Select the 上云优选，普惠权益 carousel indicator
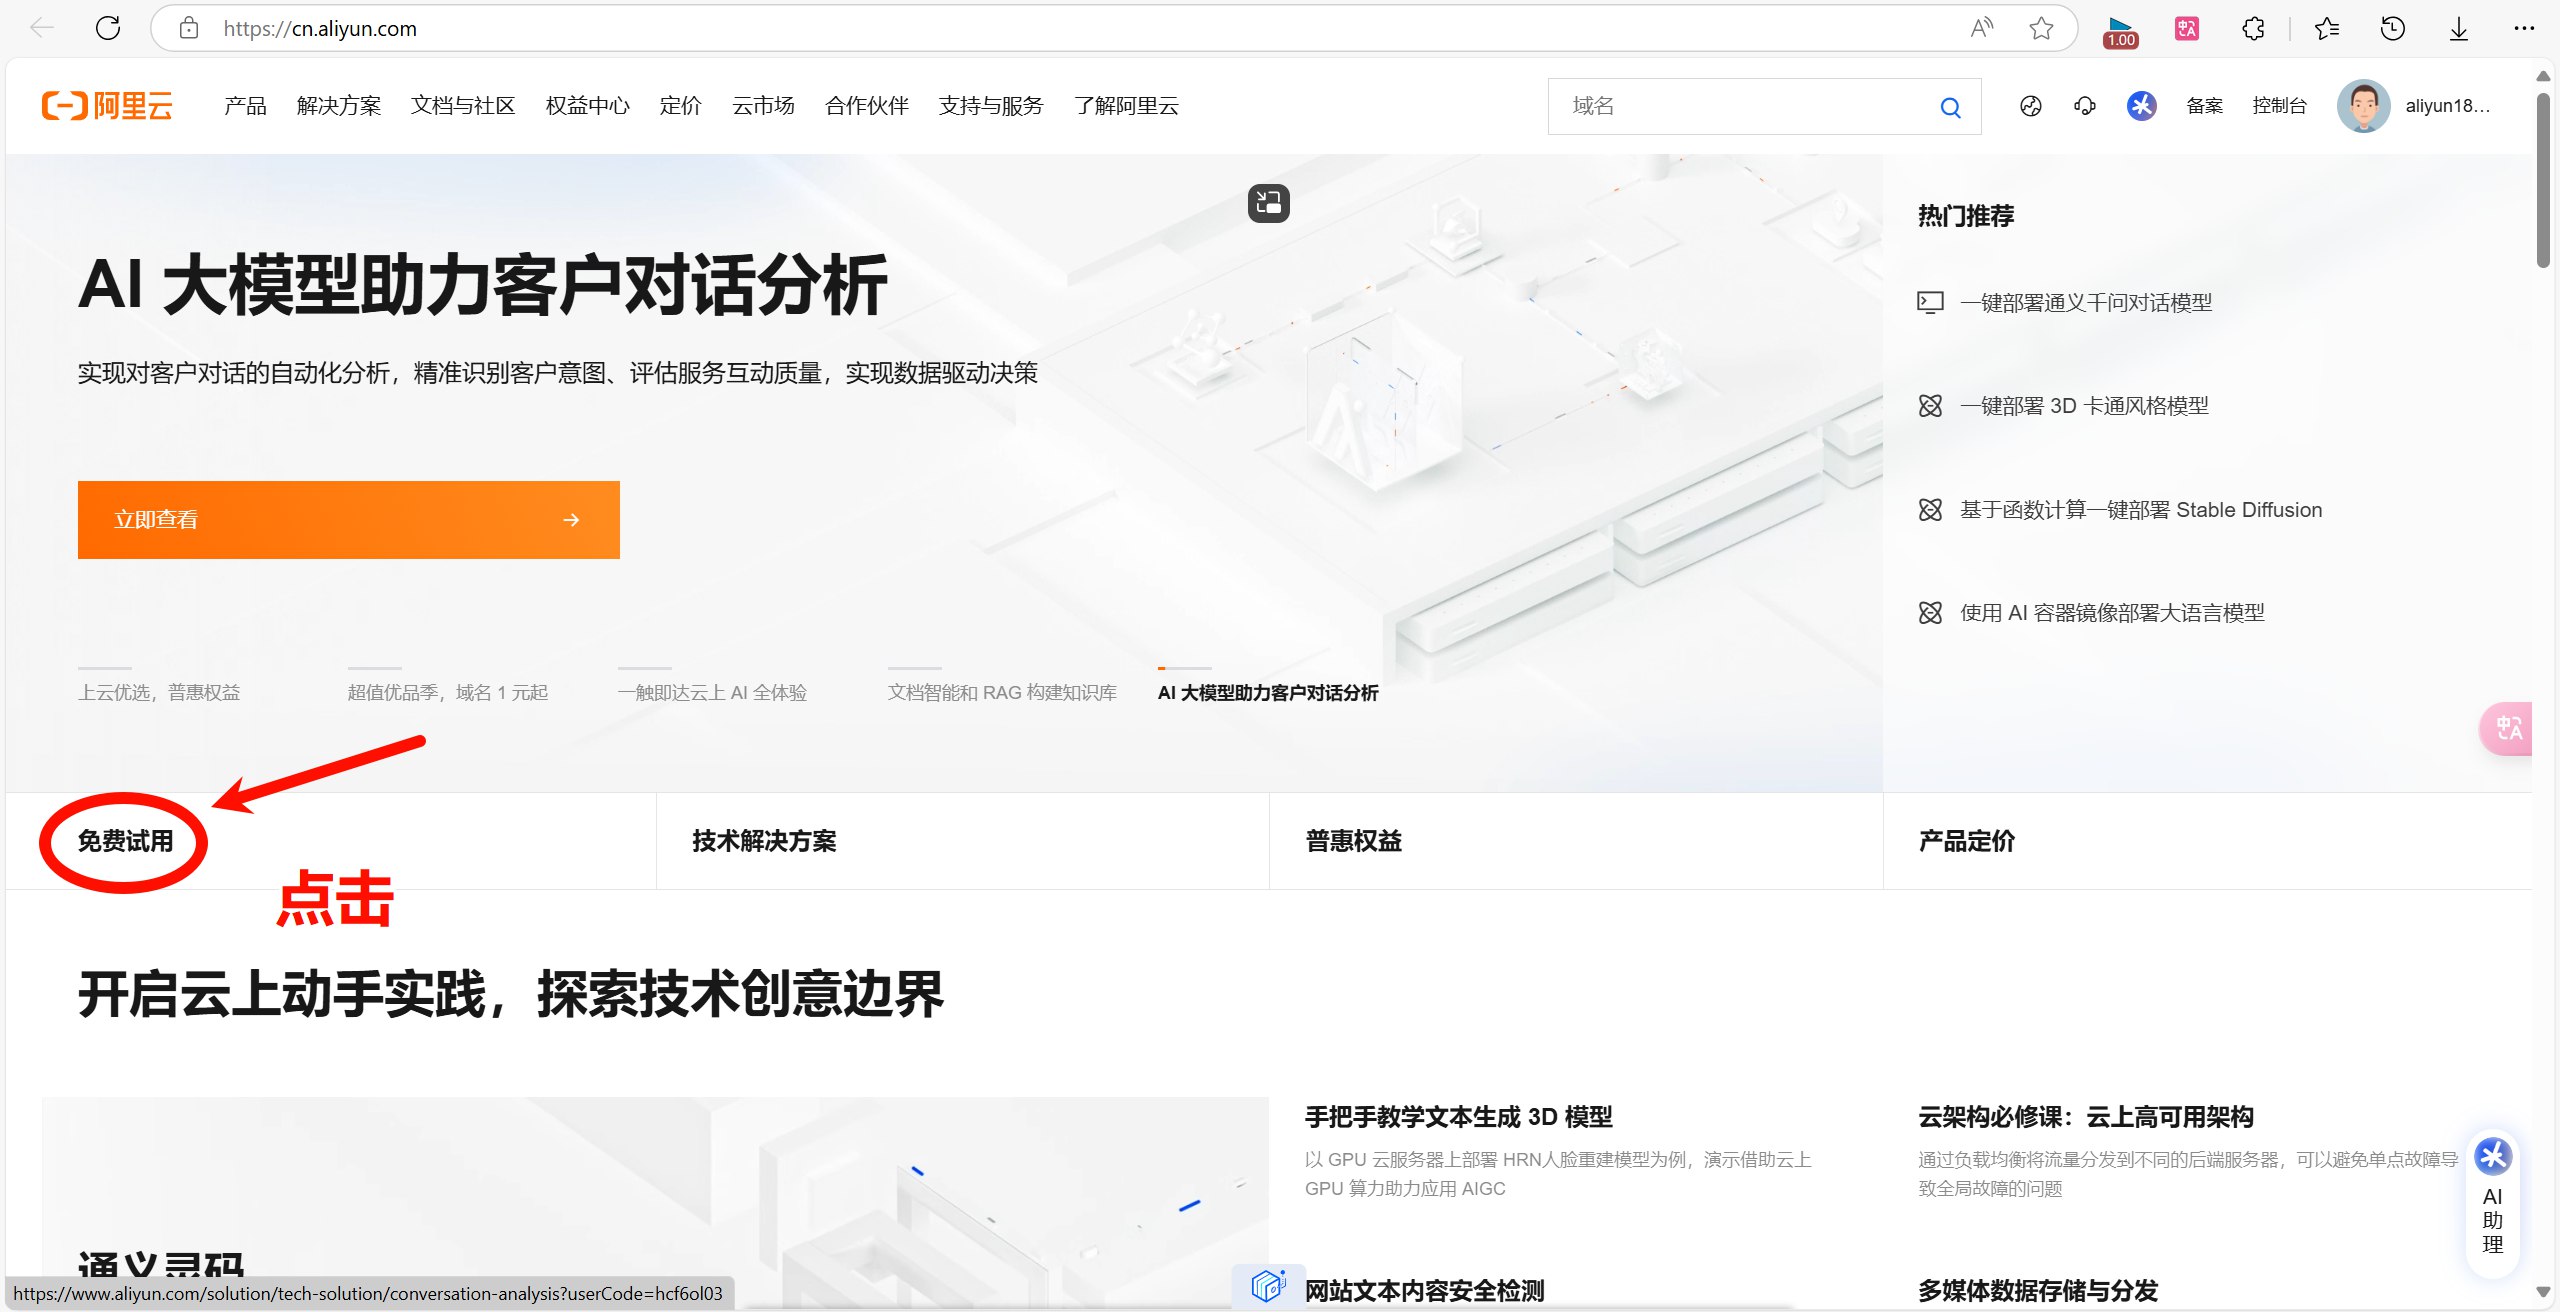The height and width of the screenshot is (1312, 2560). pyautogui.click(x=159, y=692)
